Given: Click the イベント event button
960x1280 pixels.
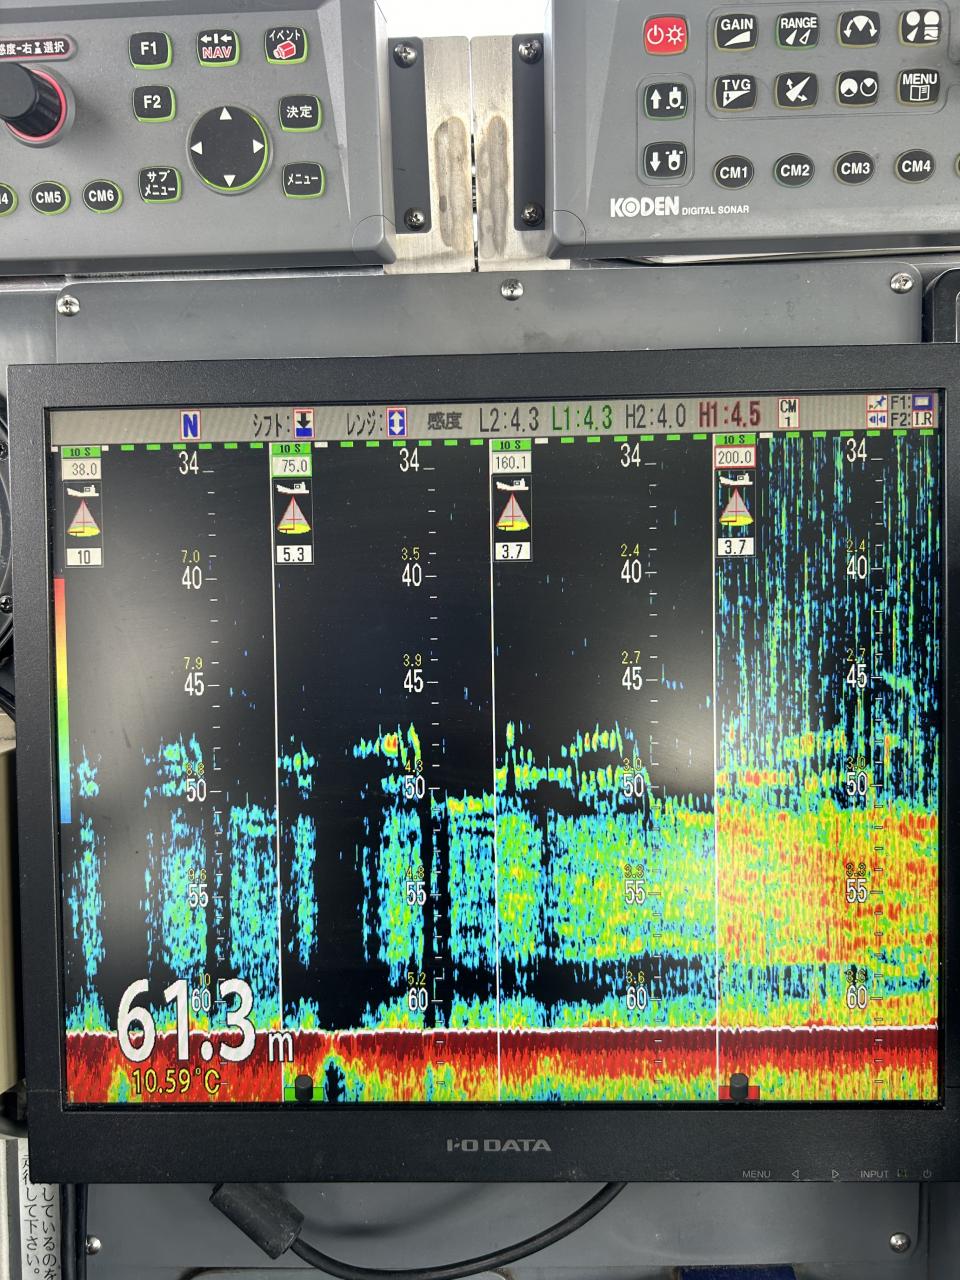Looking at the screenshot, I should (x=285, y=43).
